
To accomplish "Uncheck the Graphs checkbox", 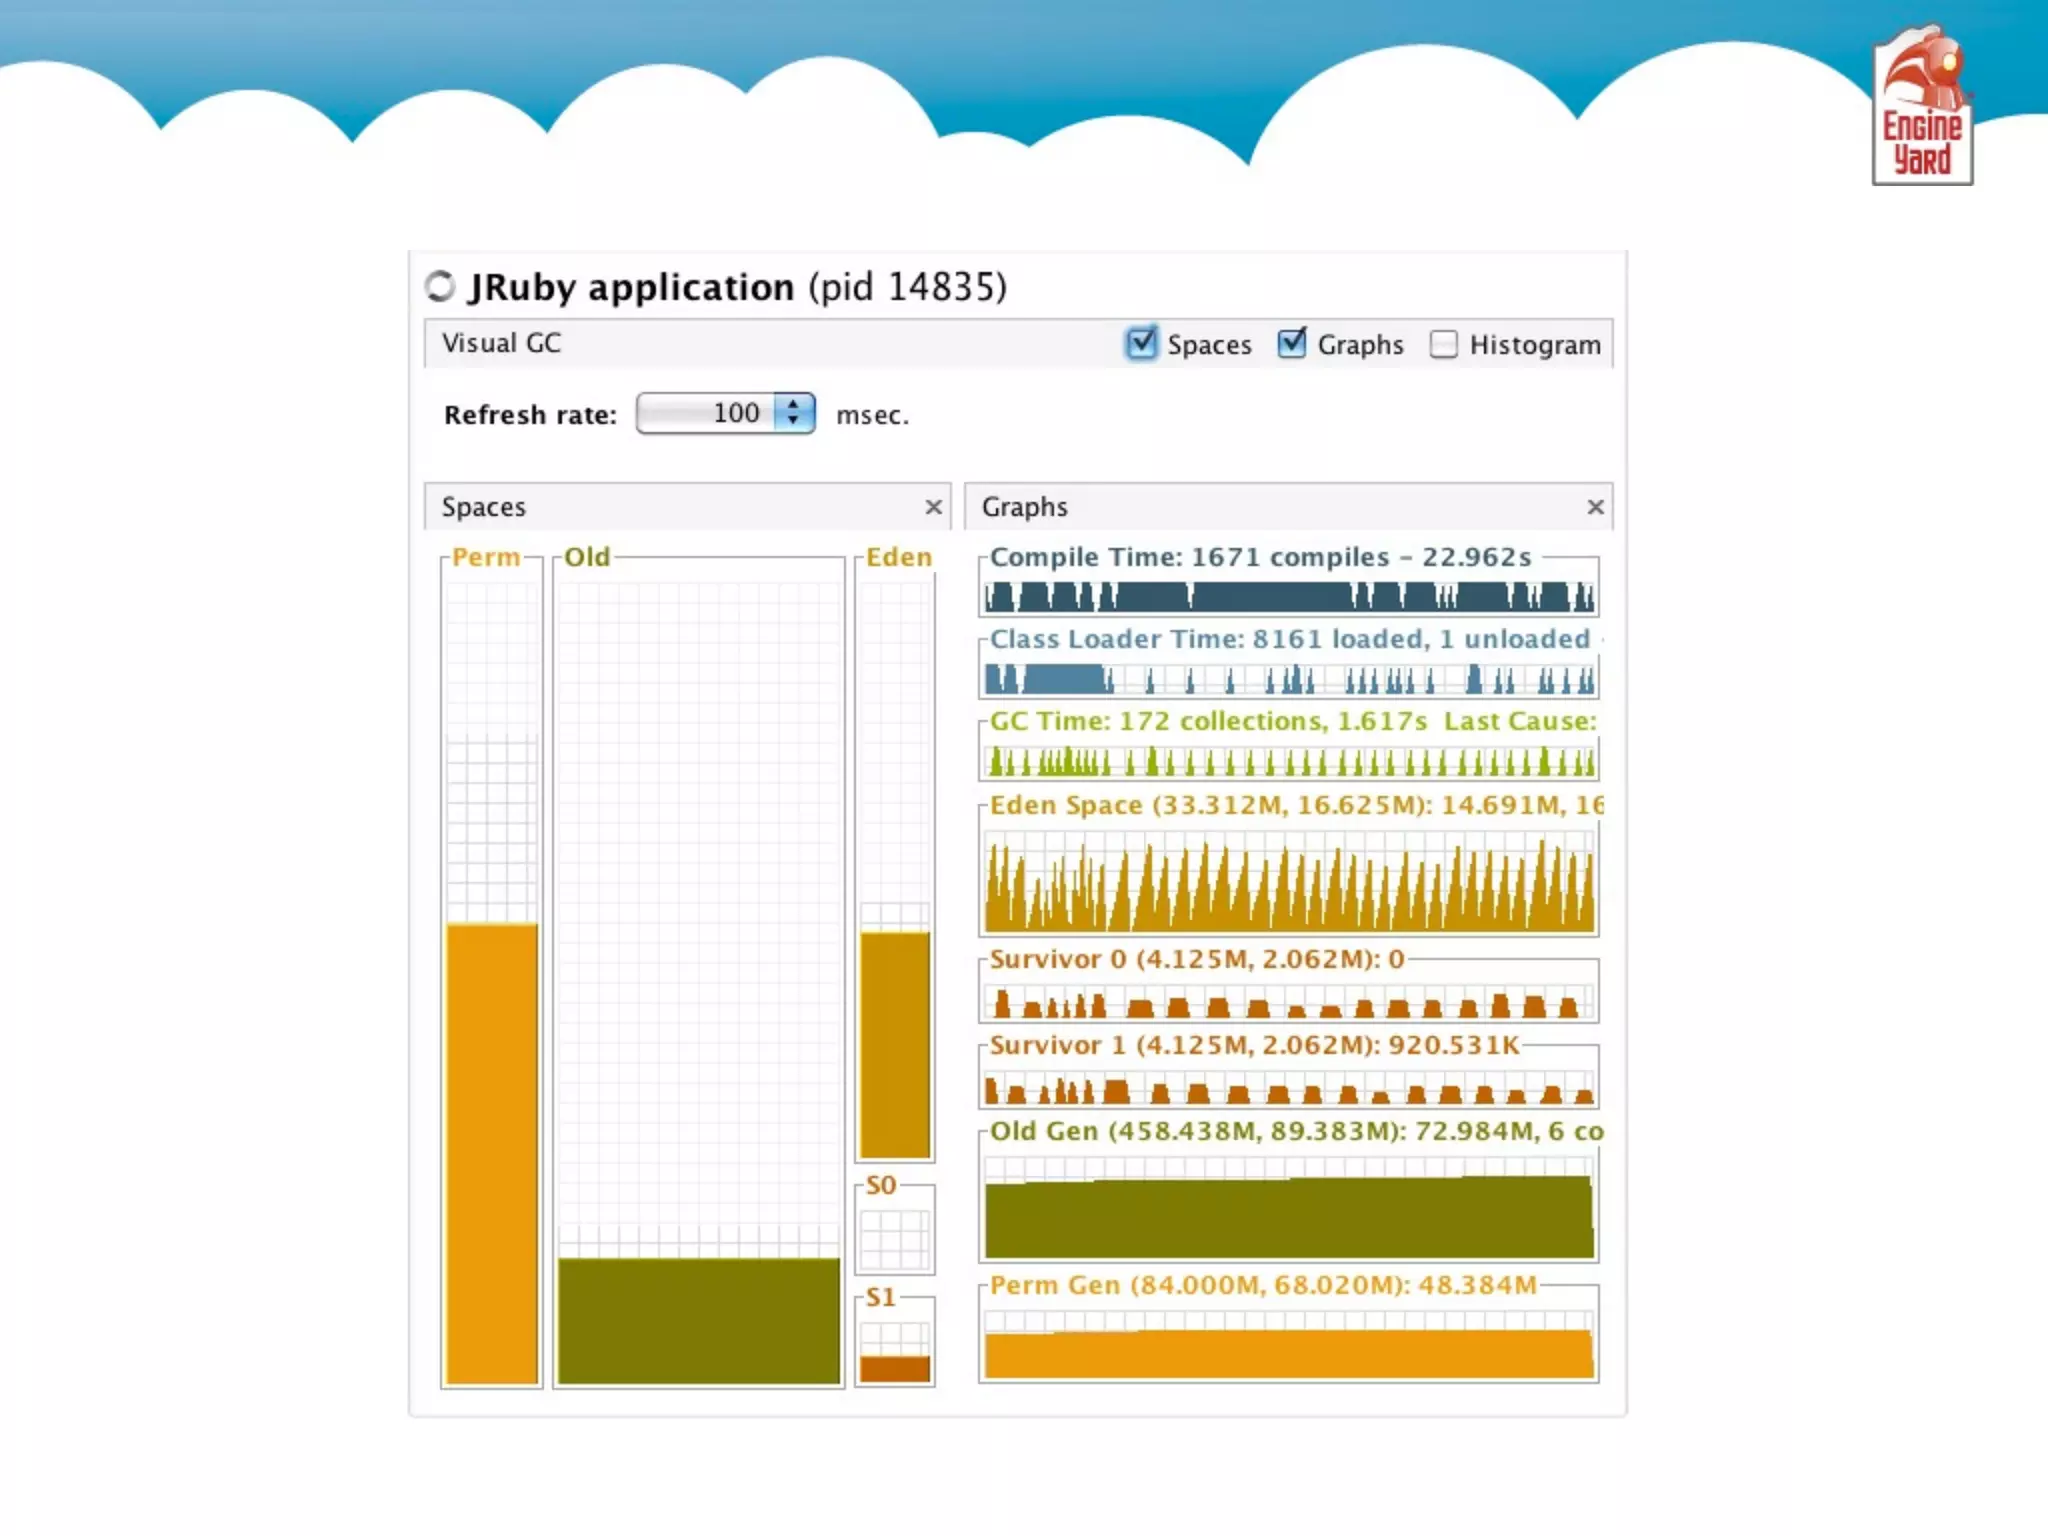I will pos(1291,343).
